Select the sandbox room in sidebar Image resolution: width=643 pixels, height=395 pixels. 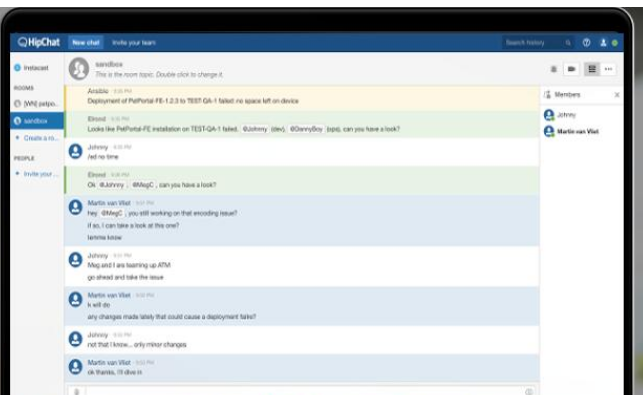coord(37,121)
